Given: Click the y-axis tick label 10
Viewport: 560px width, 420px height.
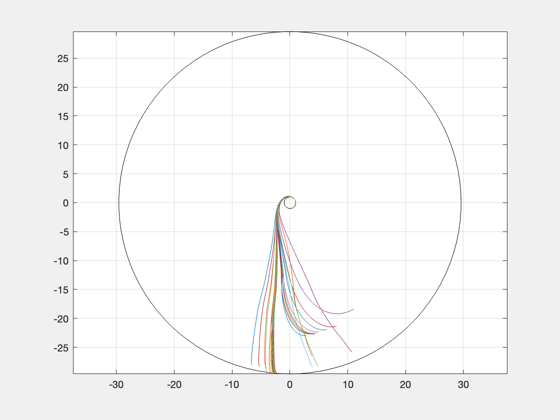Looking at the screenshot, I should 62,145.
